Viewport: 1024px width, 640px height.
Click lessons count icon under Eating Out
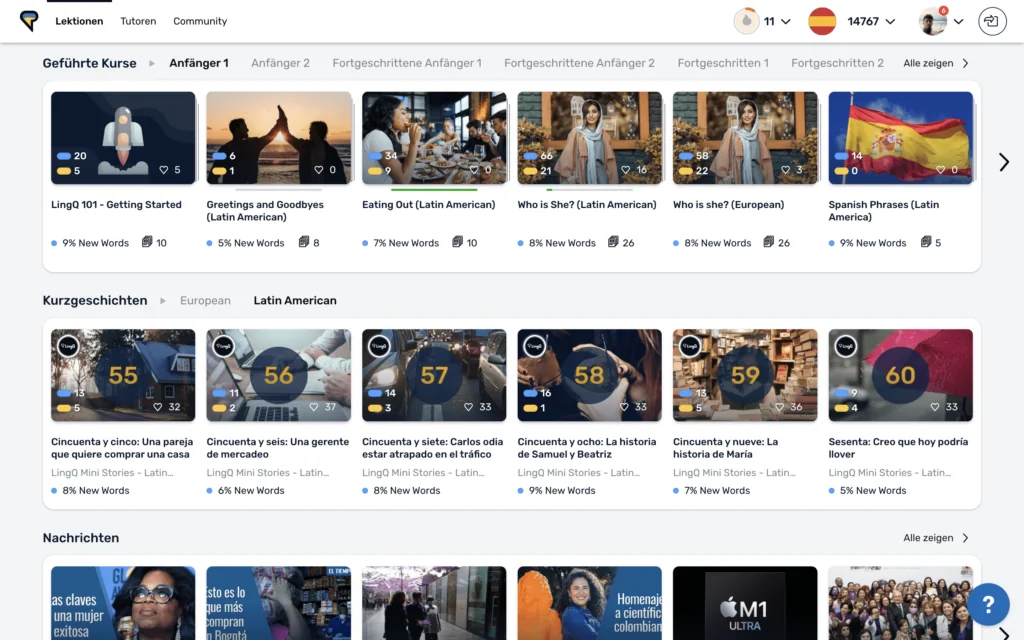coord(458,242)
